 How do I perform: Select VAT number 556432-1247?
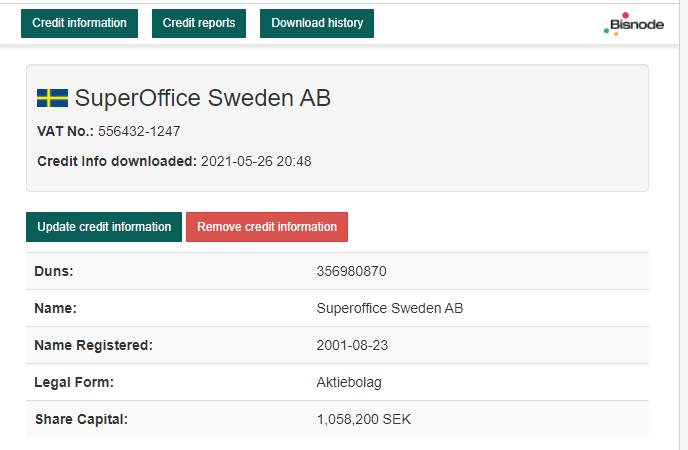[139, 131]
